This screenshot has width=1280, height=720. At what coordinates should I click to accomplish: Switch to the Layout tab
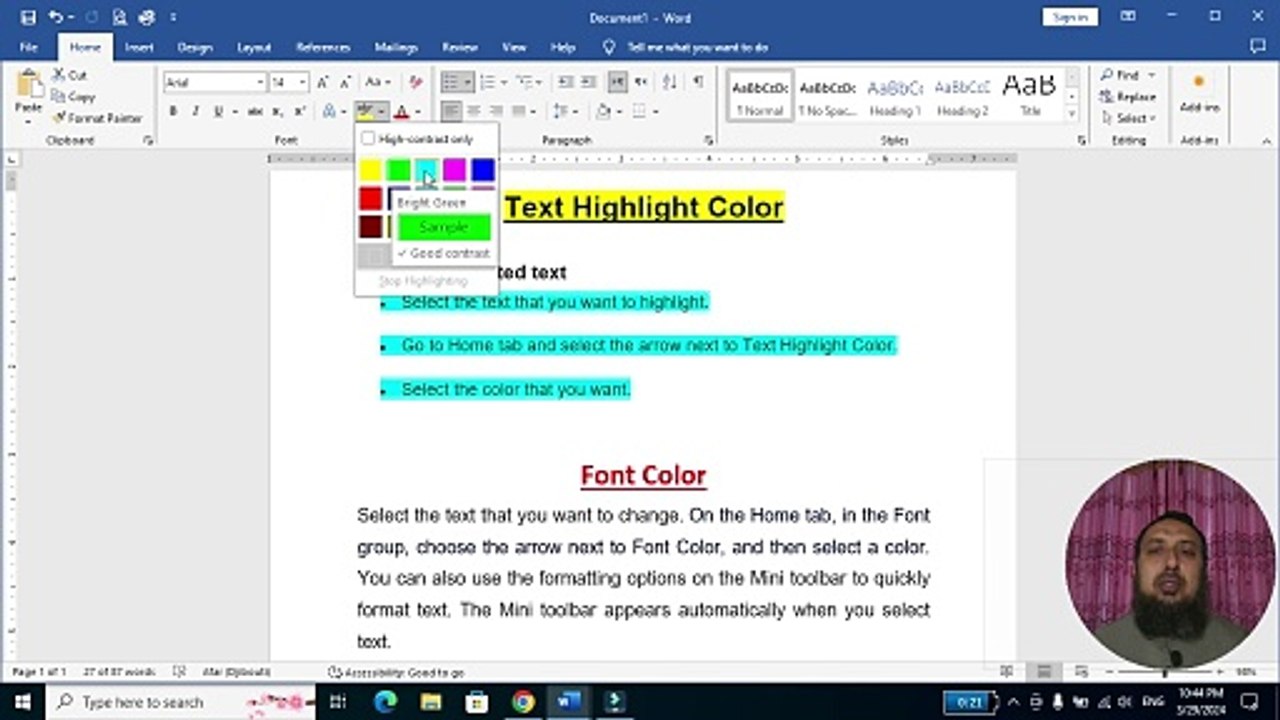pyautogui.click(x=254, y=47)
